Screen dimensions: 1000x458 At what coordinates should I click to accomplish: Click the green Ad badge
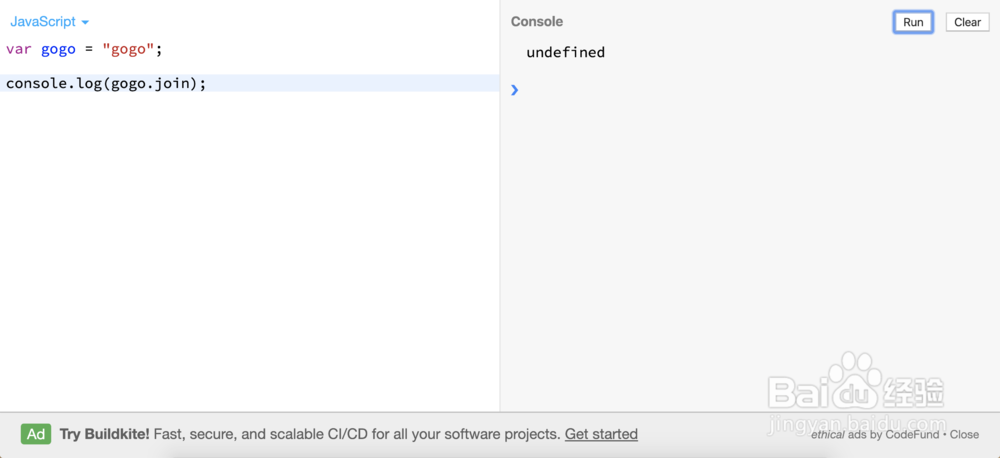(36, 434)
